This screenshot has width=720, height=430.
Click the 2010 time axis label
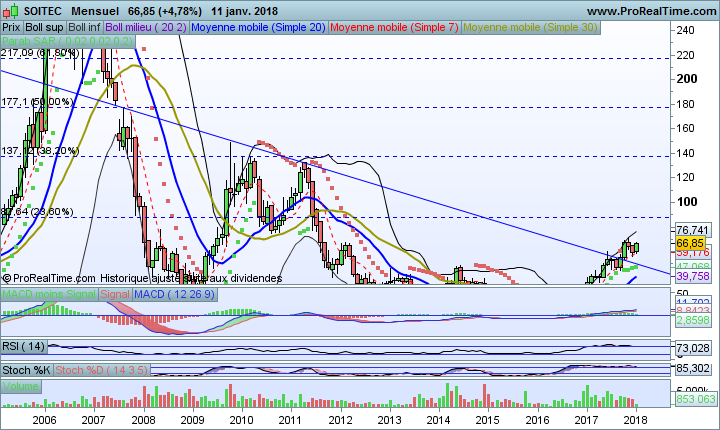pyautogui.click(x=241, y=420)
